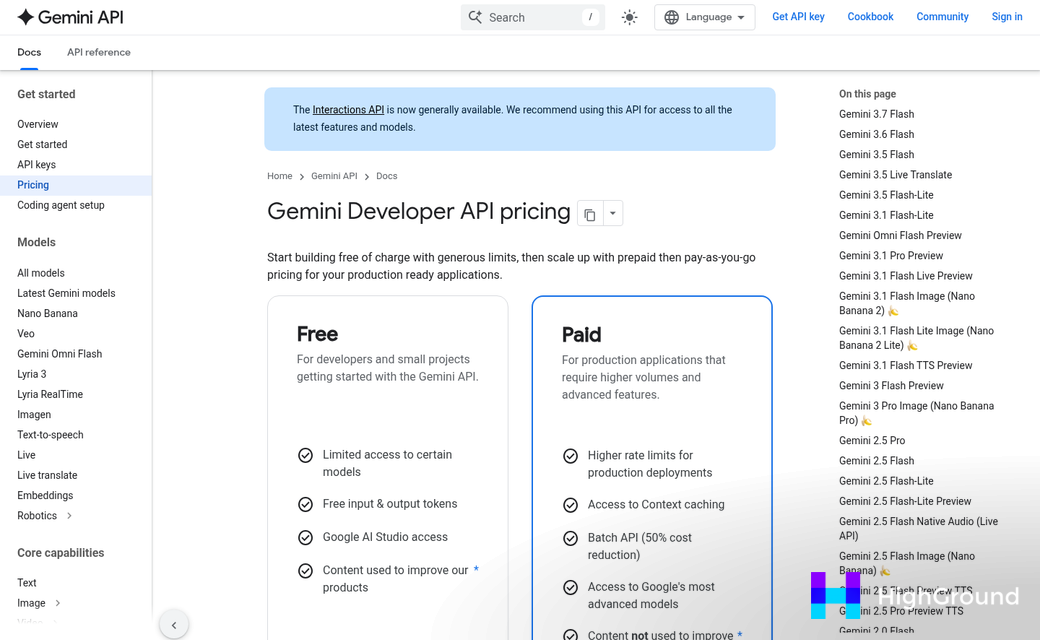Collapse sidebar with the chevron button
Image resolution: width=1040 pixels, height=640 pixels.
point(174,625)
